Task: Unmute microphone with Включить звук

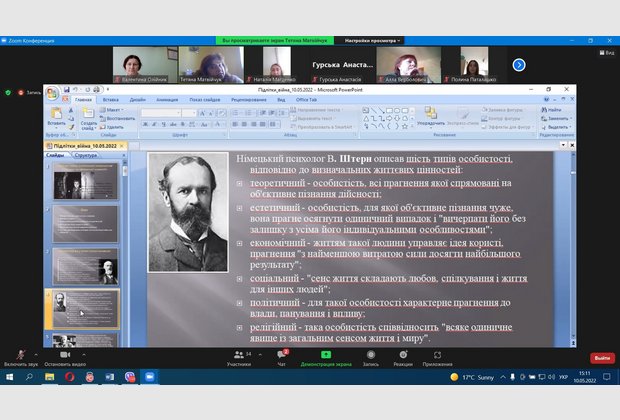Action: (x=19, y=356)
